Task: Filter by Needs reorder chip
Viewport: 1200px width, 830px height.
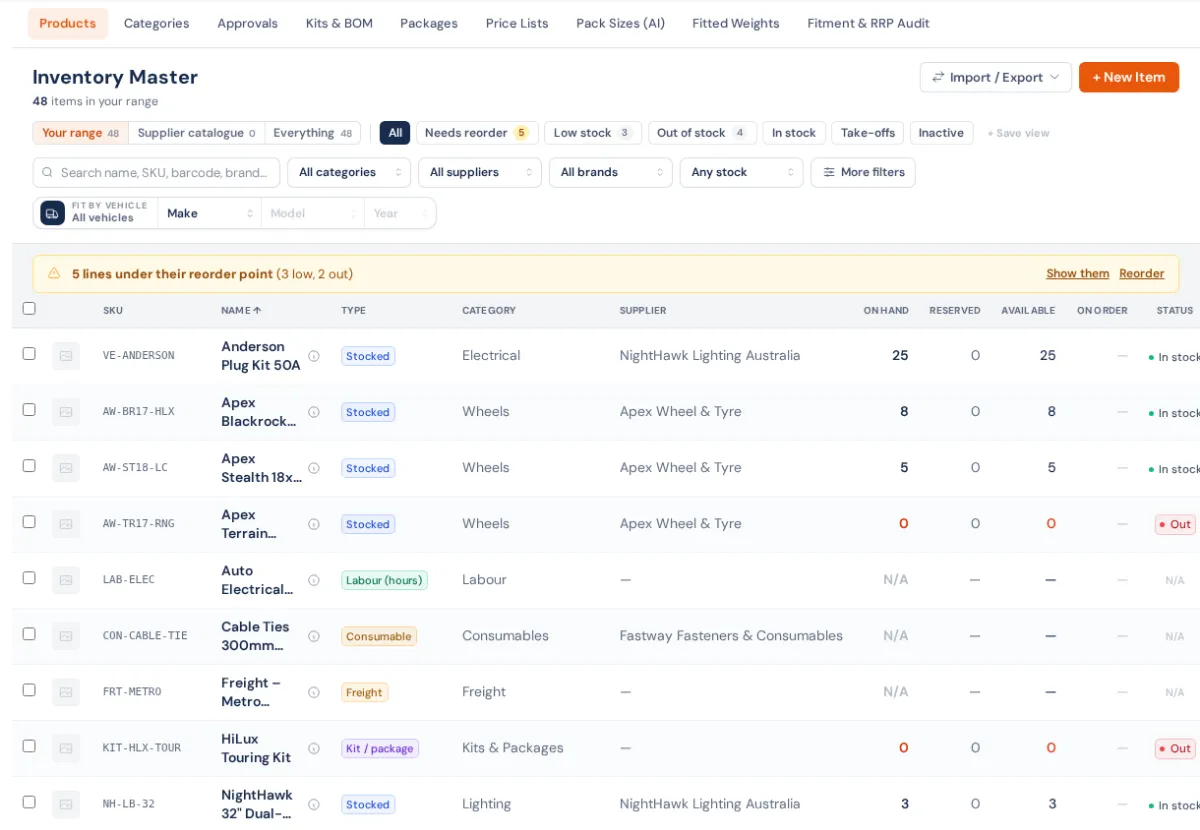Action: pos(477,133)
